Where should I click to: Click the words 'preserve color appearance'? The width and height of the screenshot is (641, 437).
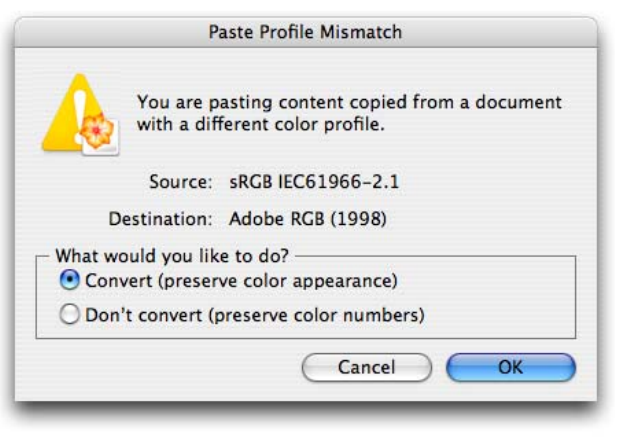[304, 281]
